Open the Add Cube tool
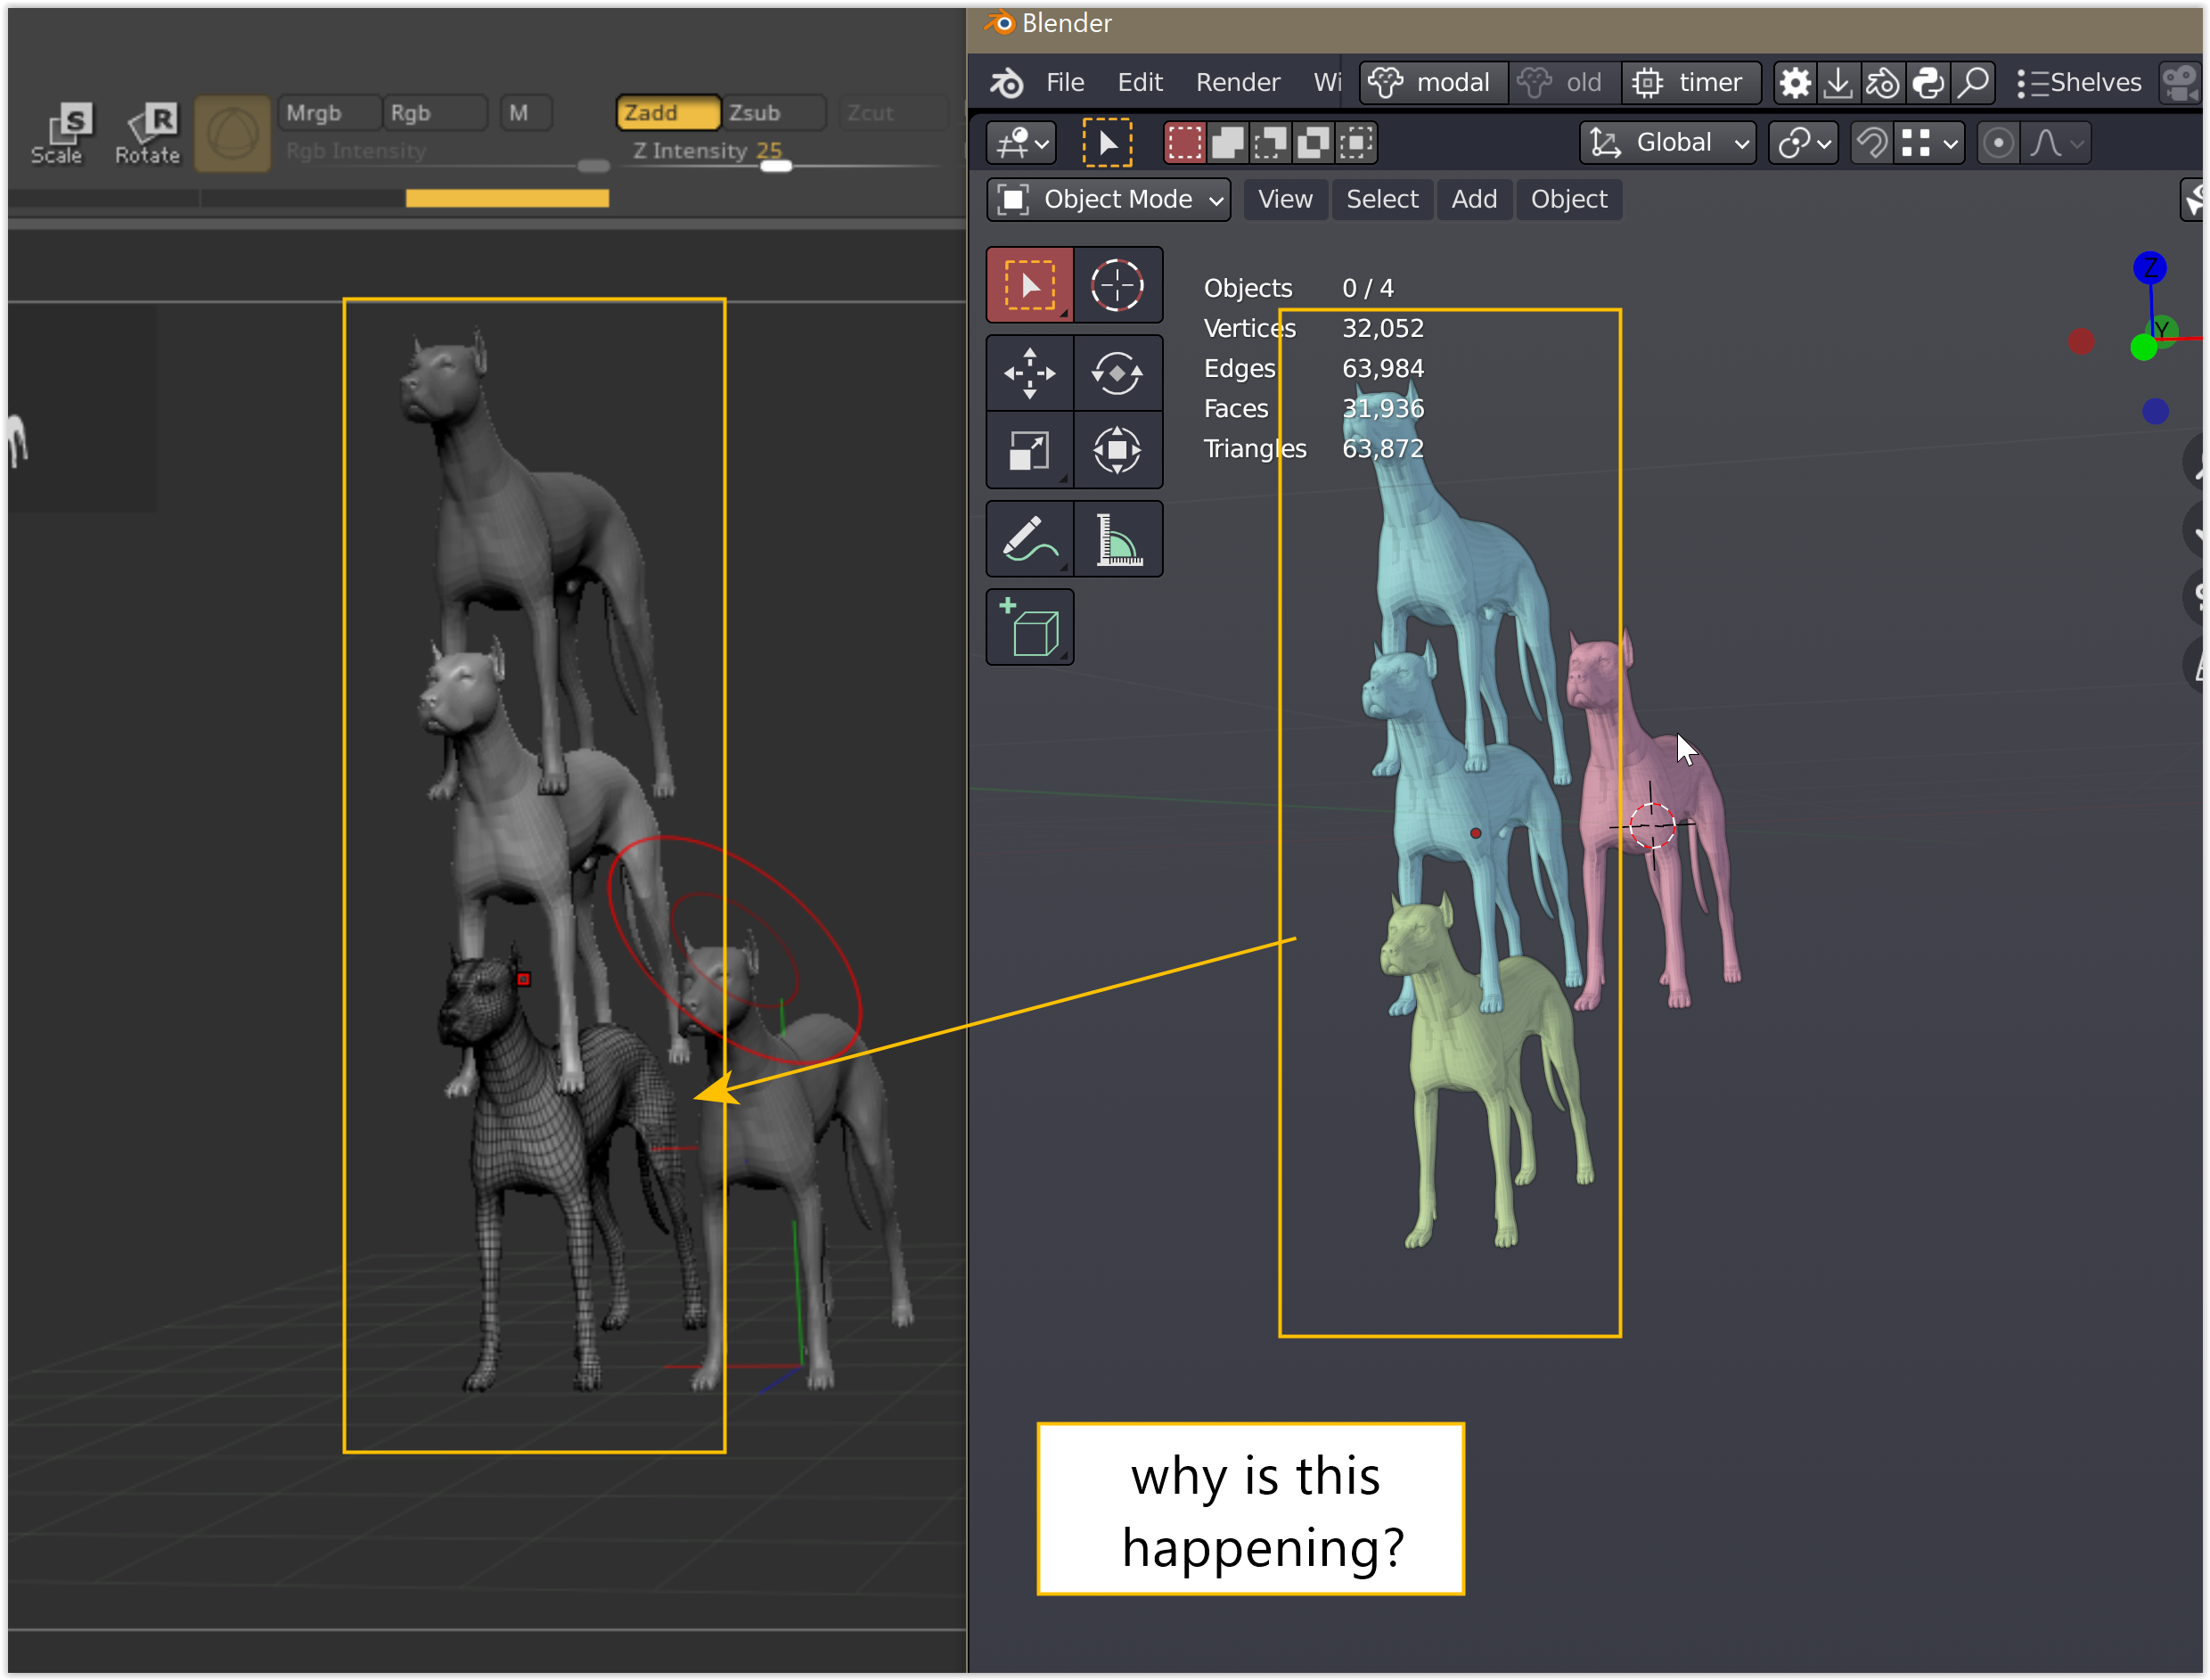Image resolution: width=2210 pixels, height=1680 pixels. tap(1030, 626)
